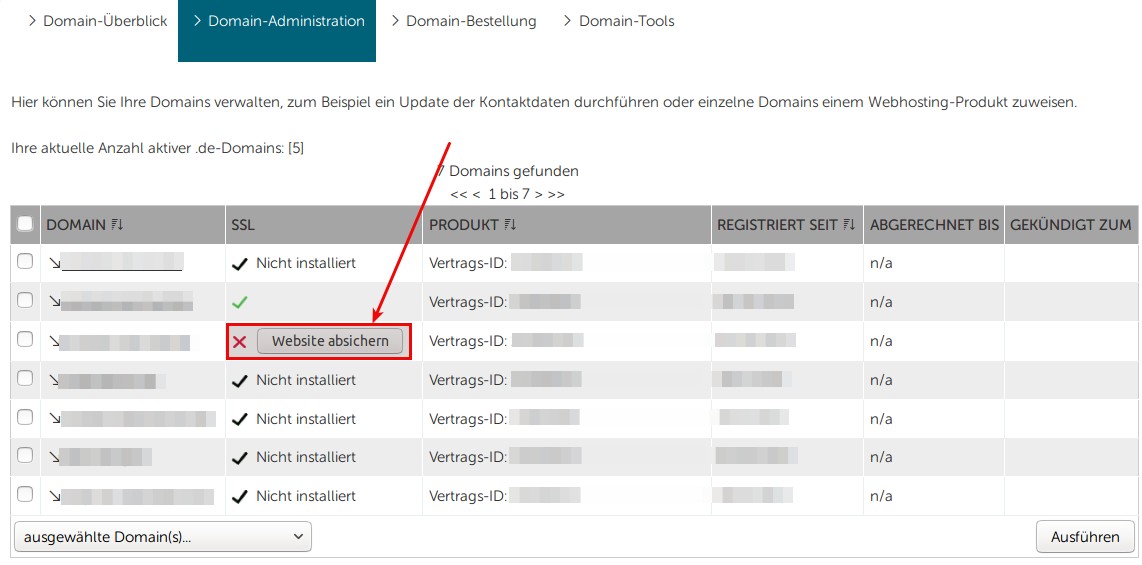
Task: Tick the checkbox of the last domain row
Action: coord(25,494)
